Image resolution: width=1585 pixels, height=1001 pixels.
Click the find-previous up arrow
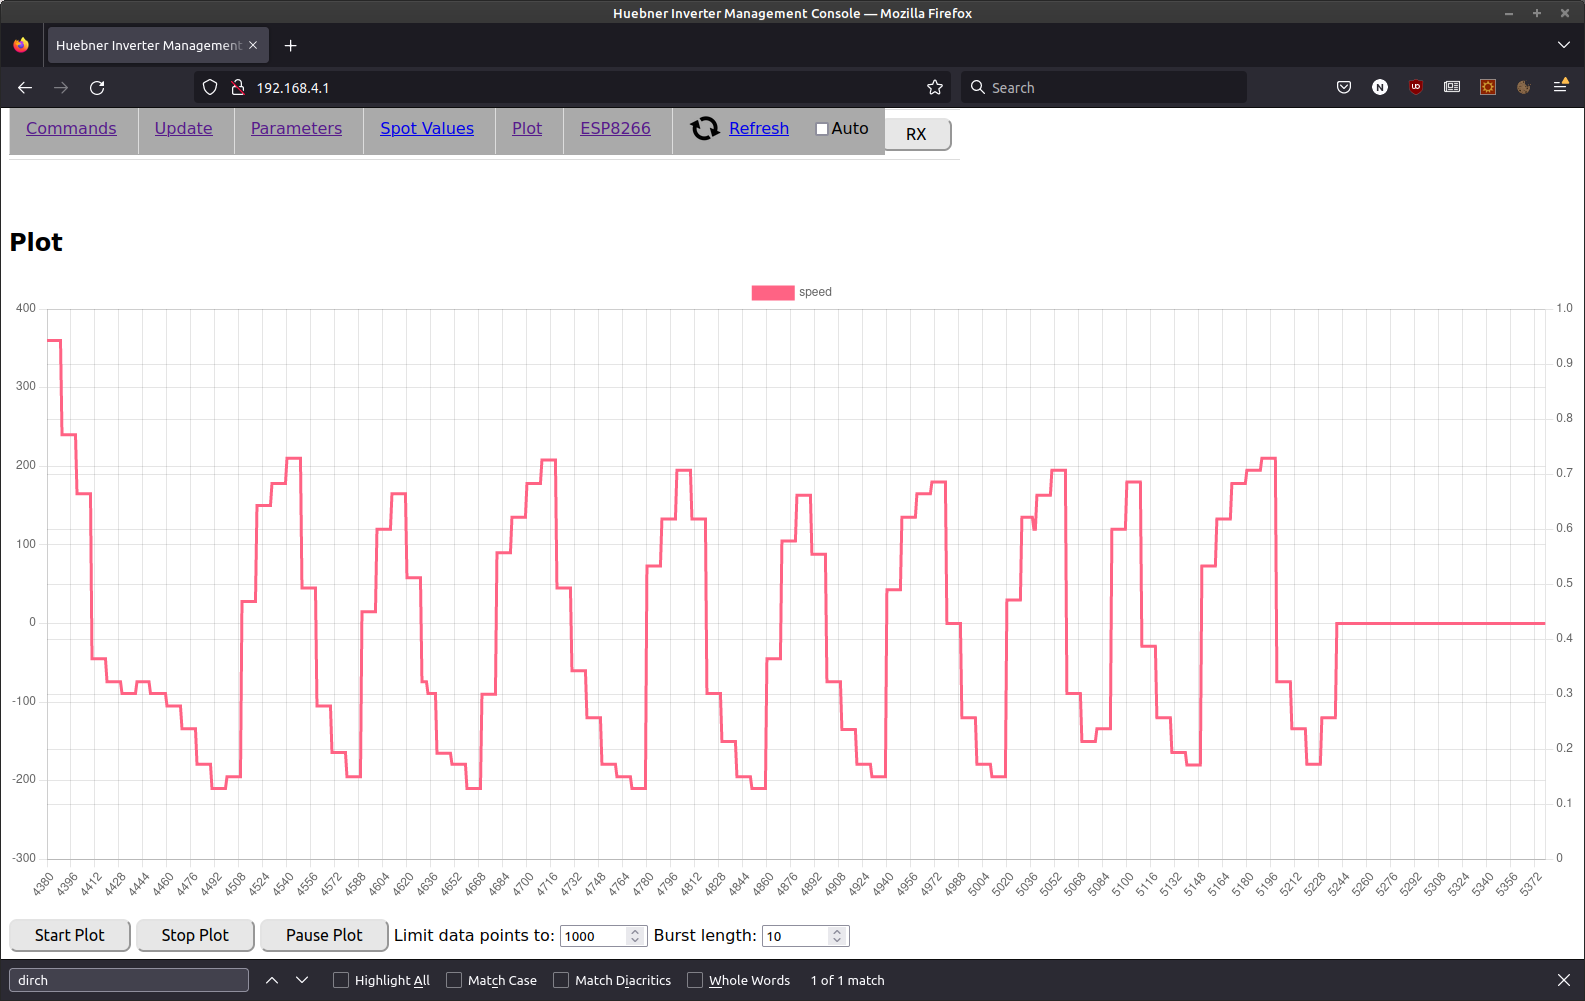coord(272,980)
